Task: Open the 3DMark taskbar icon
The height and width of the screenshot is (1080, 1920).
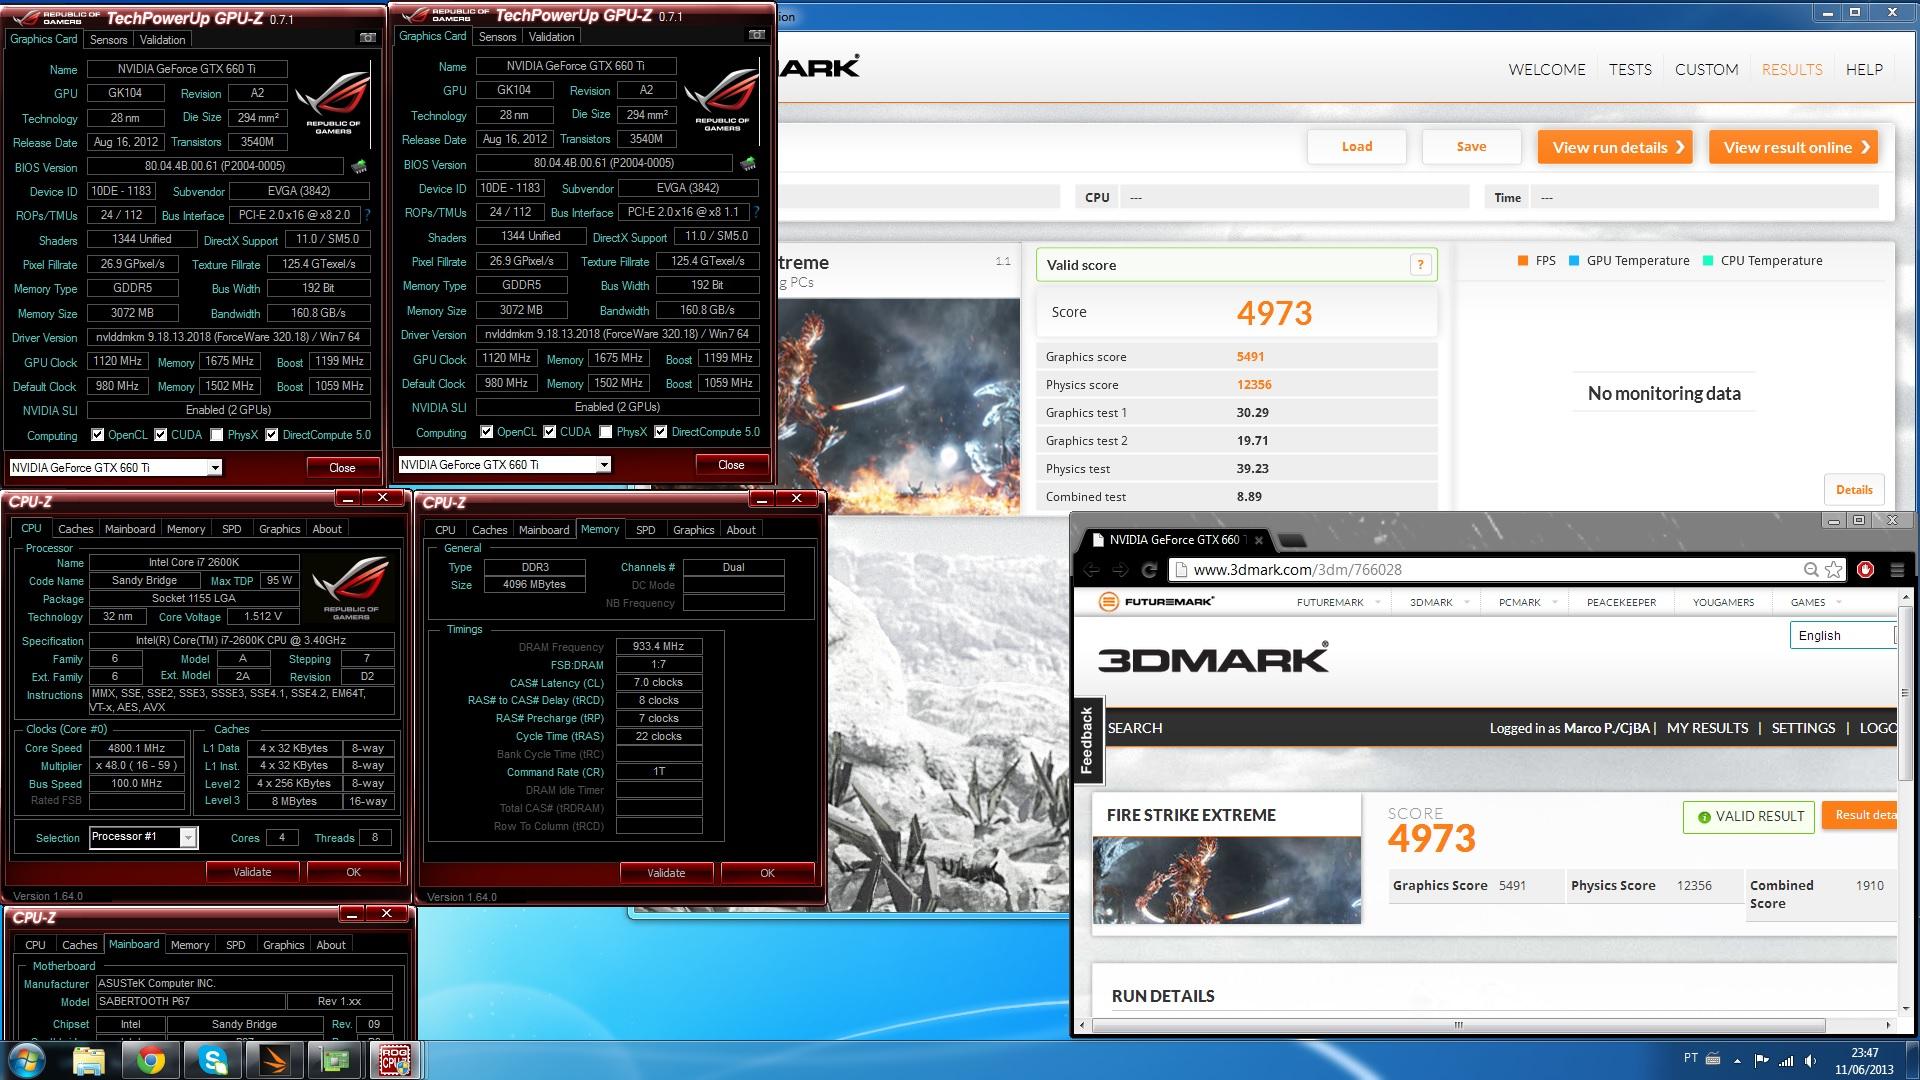Action: (x=273, y=1059)
